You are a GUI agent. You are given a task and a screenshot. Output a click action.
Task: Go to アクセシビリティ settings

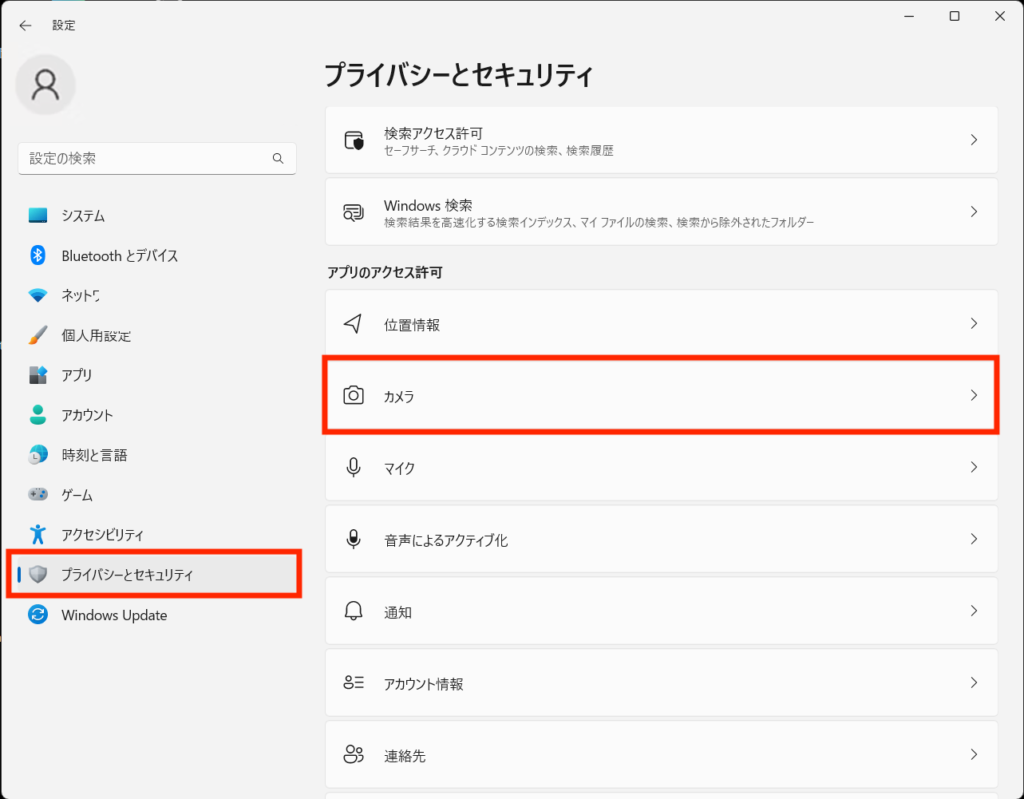click(x=103, y=535)
